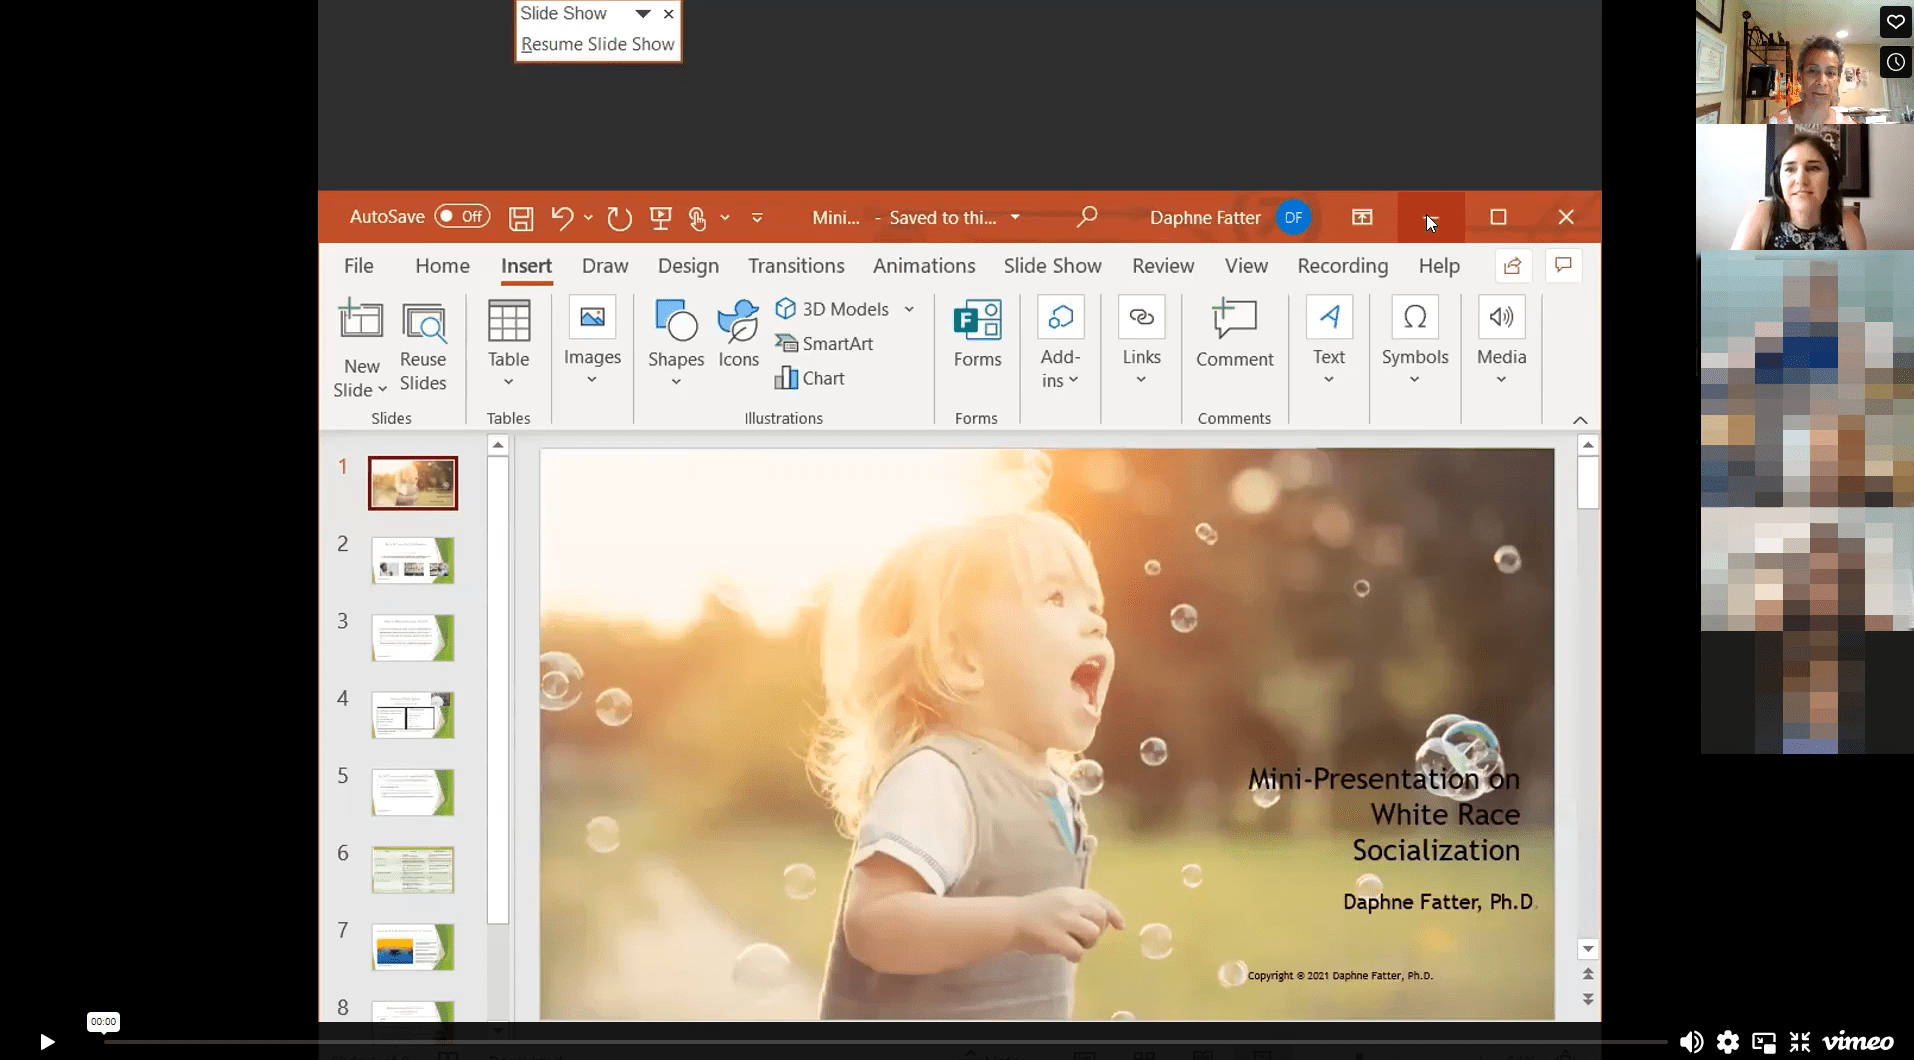
Task: Click the Undo arrow icon
Action: 562,218
